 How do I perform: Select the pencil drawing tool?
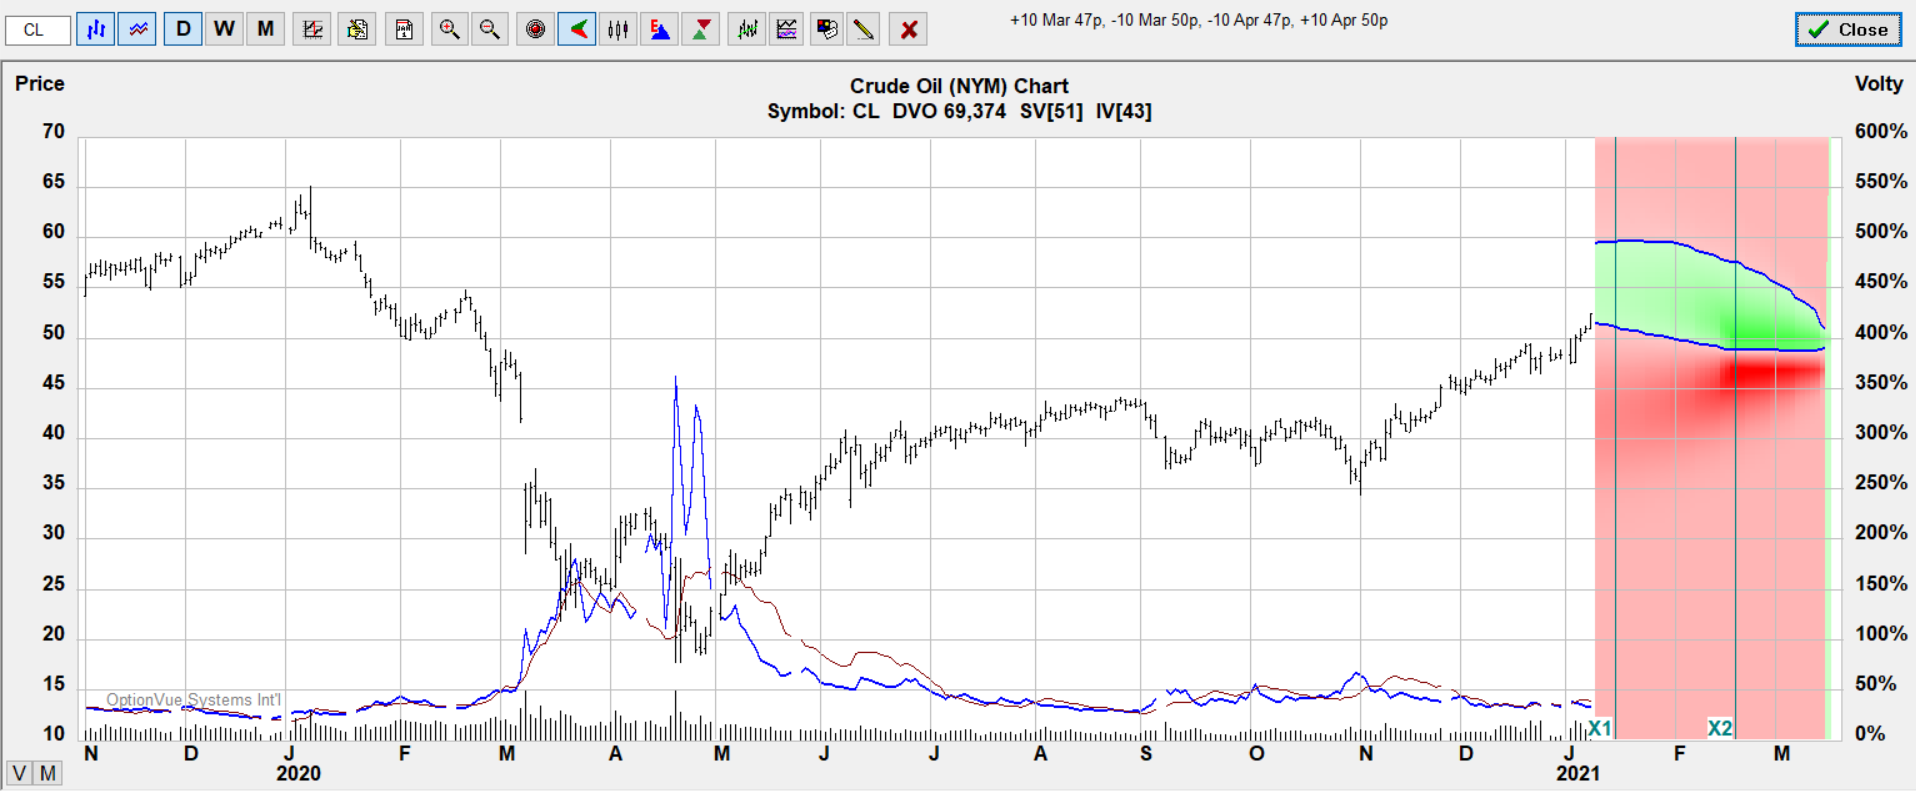[x=864, y=29]
